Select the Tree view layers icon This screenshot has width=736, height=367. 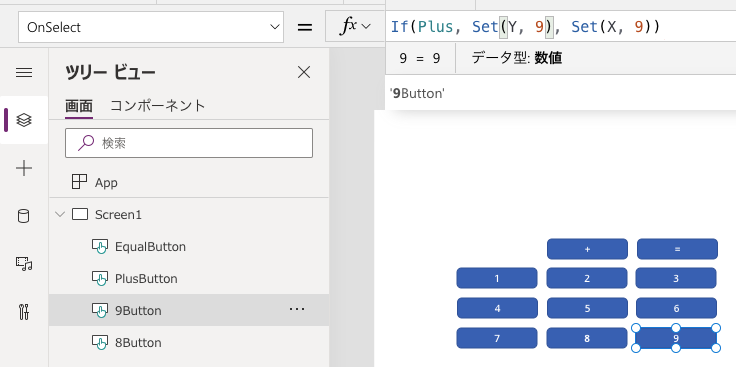(24, 121)
